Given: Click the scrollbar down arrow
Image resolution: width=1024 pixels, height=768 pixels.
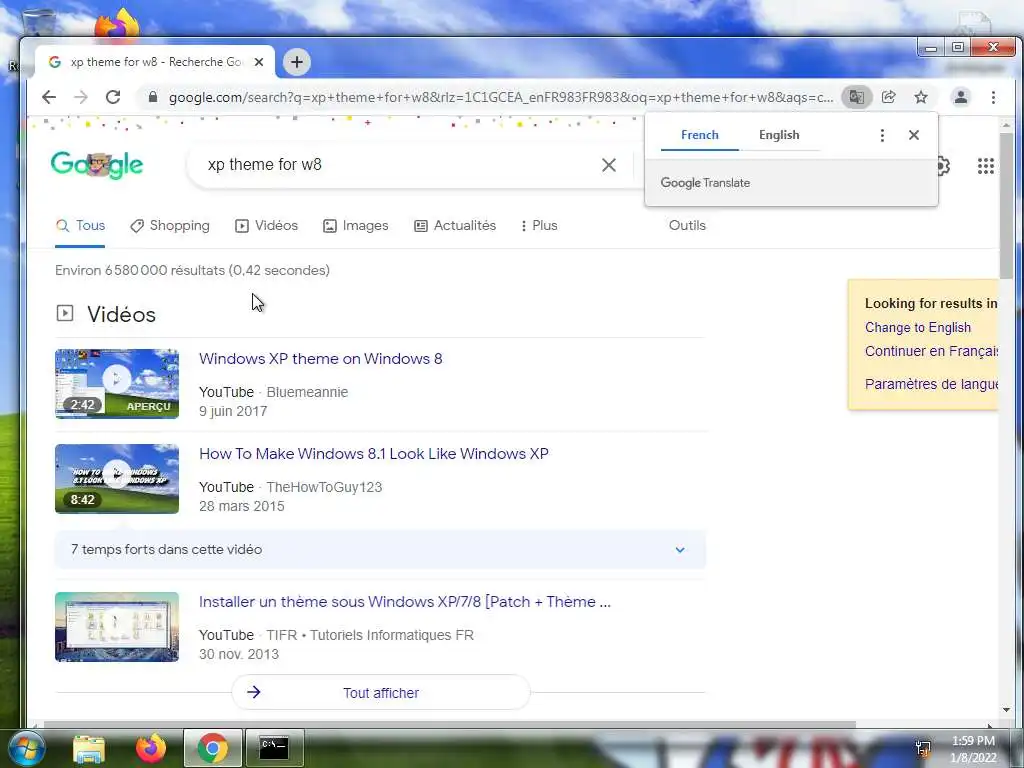Looking at the screenshot, I should point(1006,711).
